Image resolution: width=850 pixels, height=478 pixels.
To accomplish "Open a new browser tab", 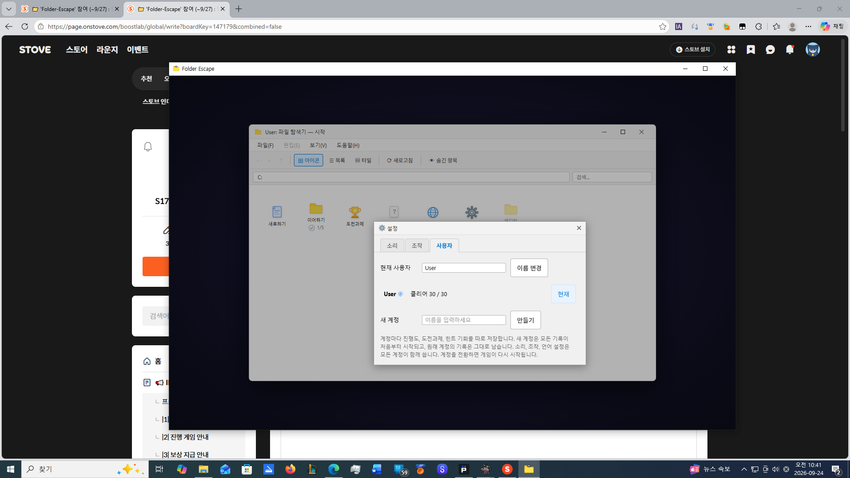I will point(239,9).
